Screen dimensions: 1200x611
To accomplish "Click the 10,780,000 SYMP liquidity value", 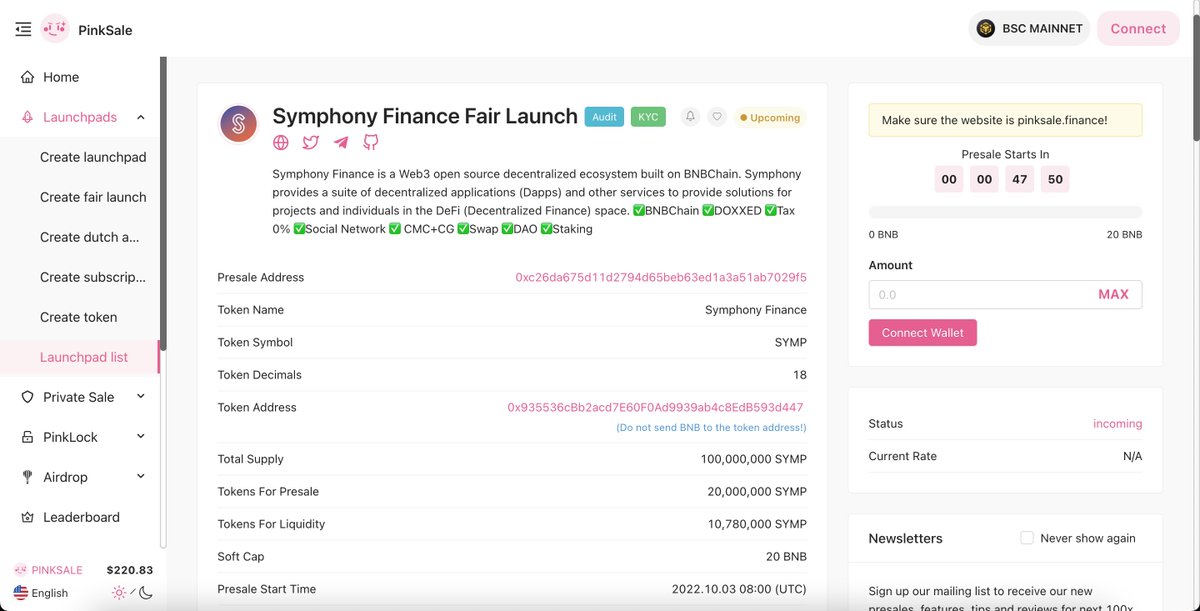I will pyautogui.click(x=757, y=524).
